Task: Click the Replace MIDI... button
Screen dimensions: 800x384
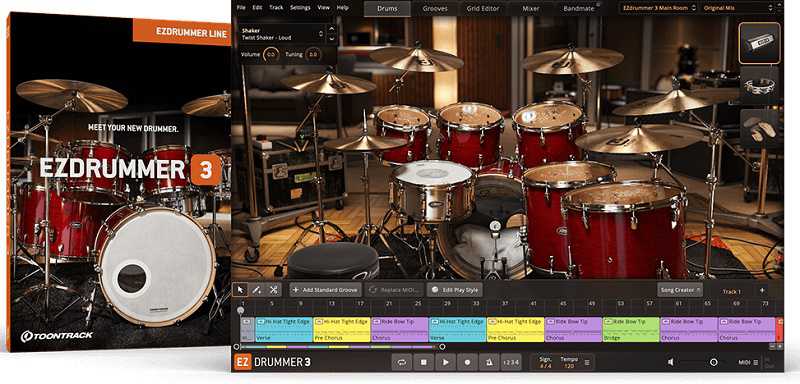Action: 394,290
